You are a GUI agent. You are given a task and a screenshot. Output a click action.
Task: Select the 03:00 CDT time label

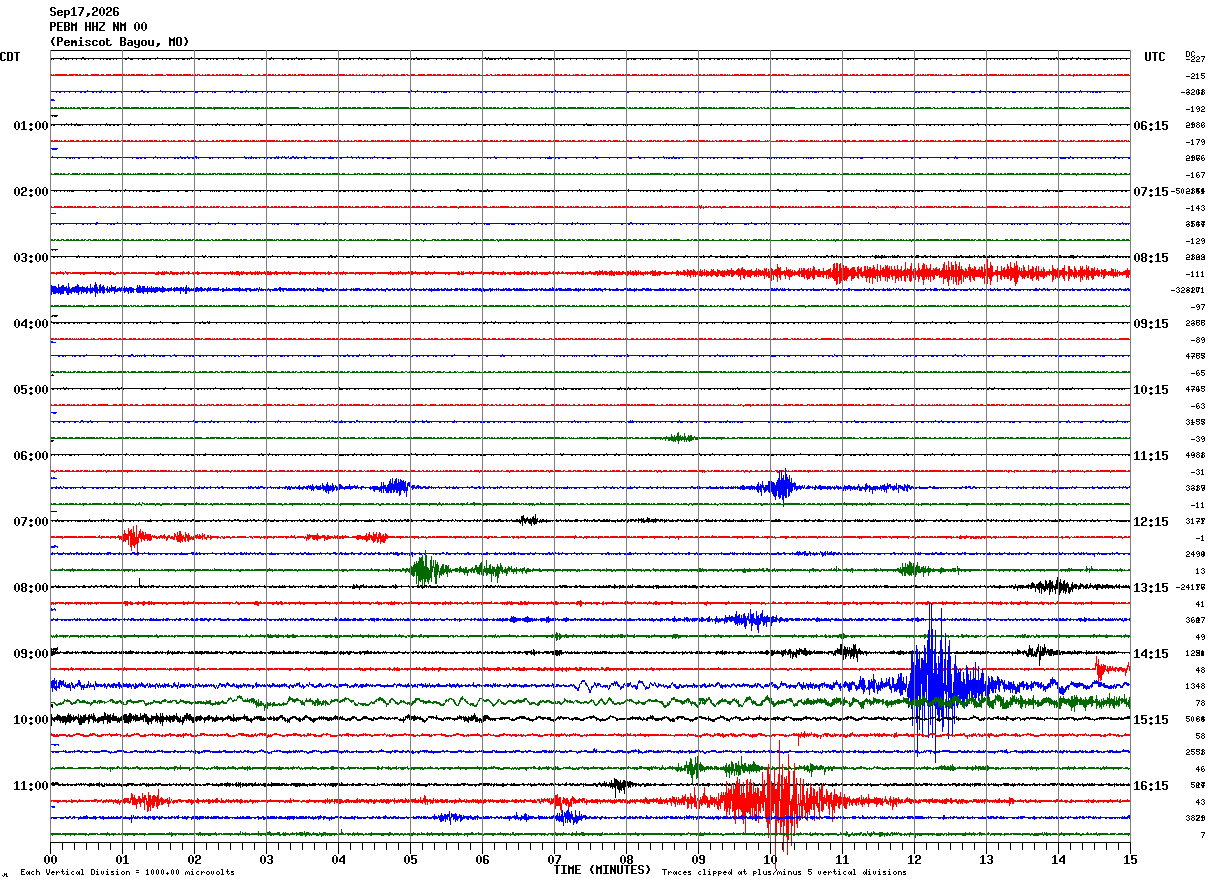click(x=31, y=258)
